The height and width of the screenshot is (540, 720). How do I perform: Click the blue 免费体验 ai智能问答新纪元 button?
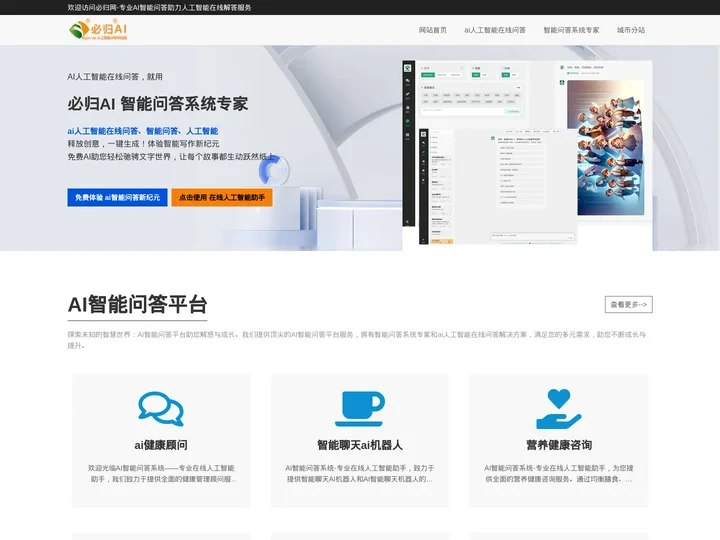[x=117, y=197]
